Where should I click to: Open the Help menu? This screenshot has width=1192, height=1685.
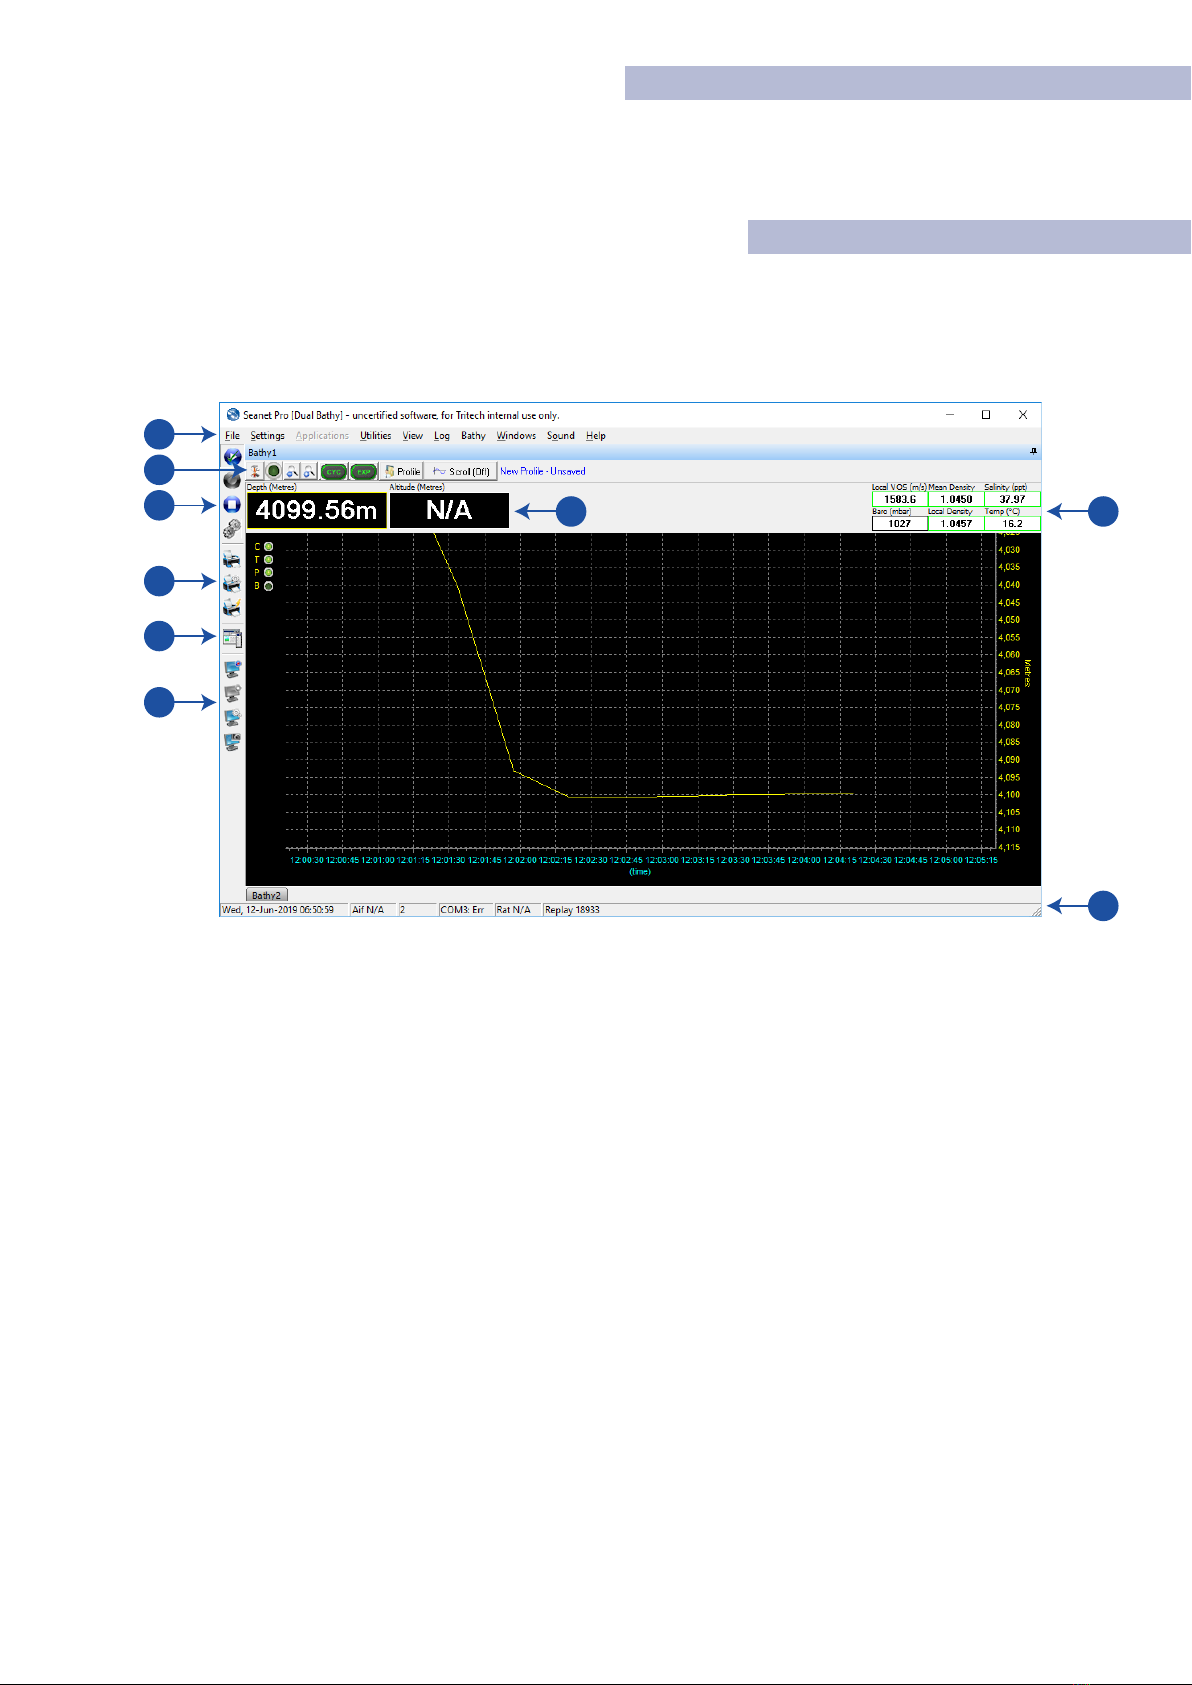(x=596, y=436)
